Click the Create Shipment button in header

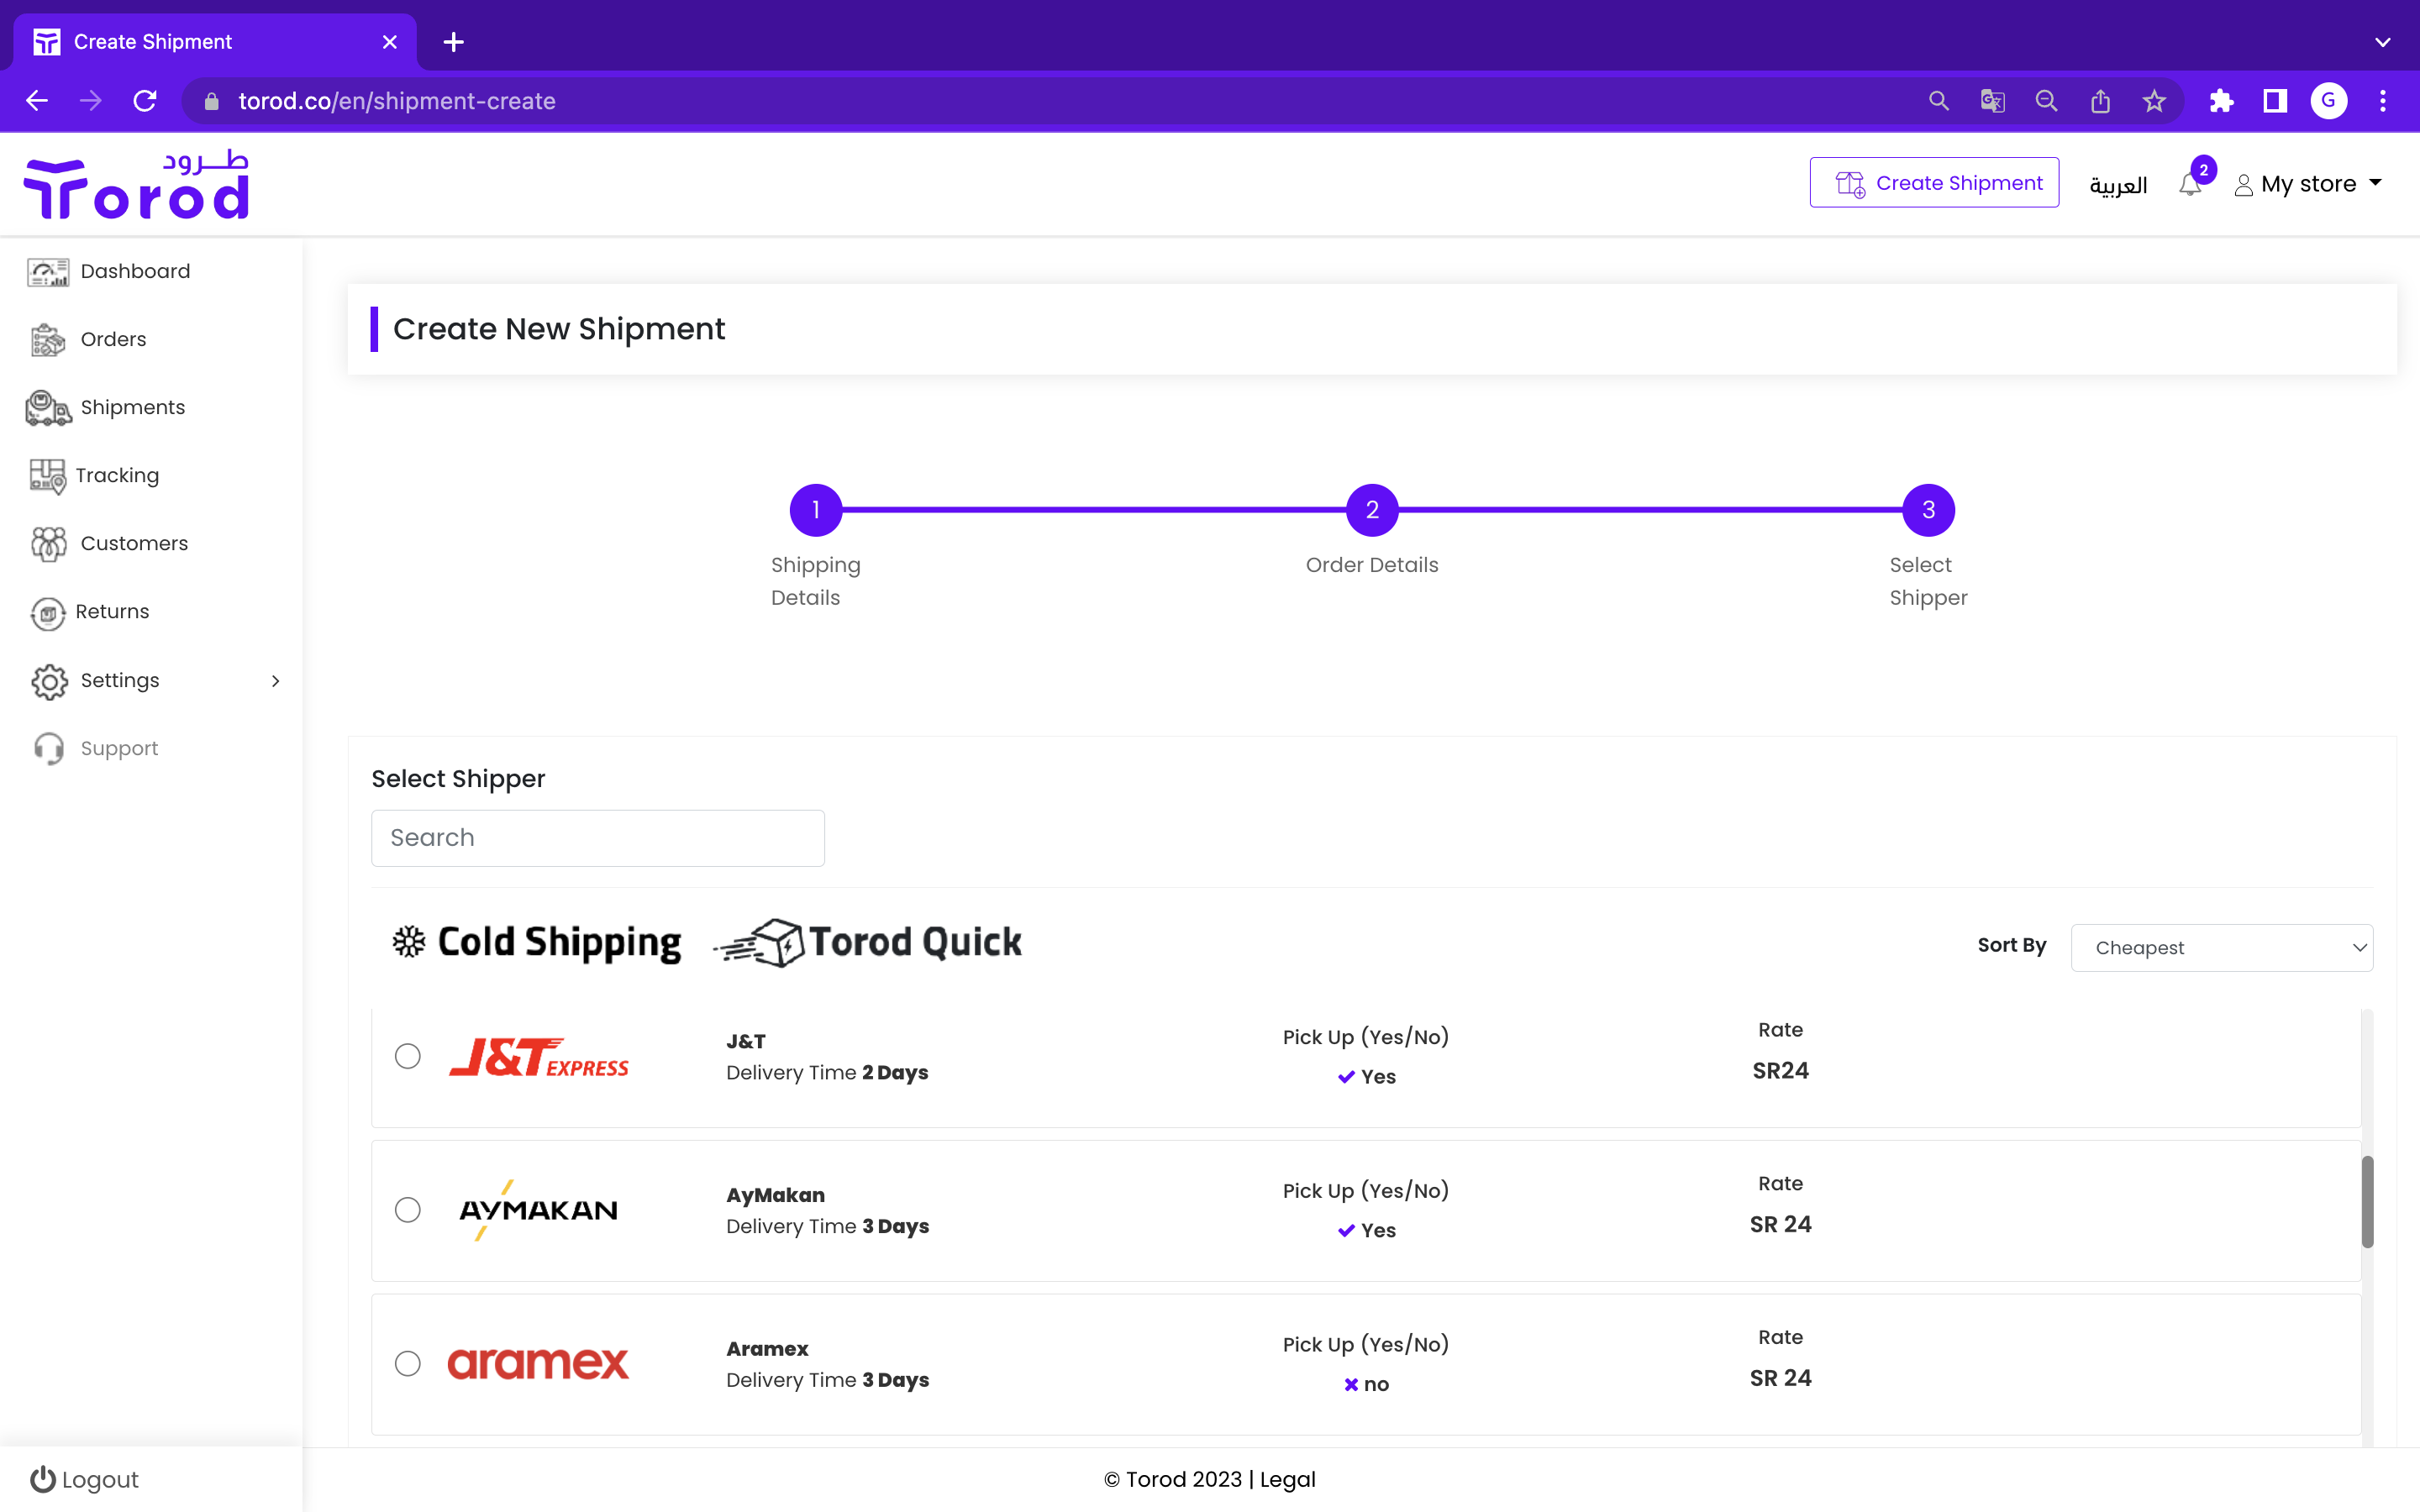pyautogui.click(x=1934, y=183)
